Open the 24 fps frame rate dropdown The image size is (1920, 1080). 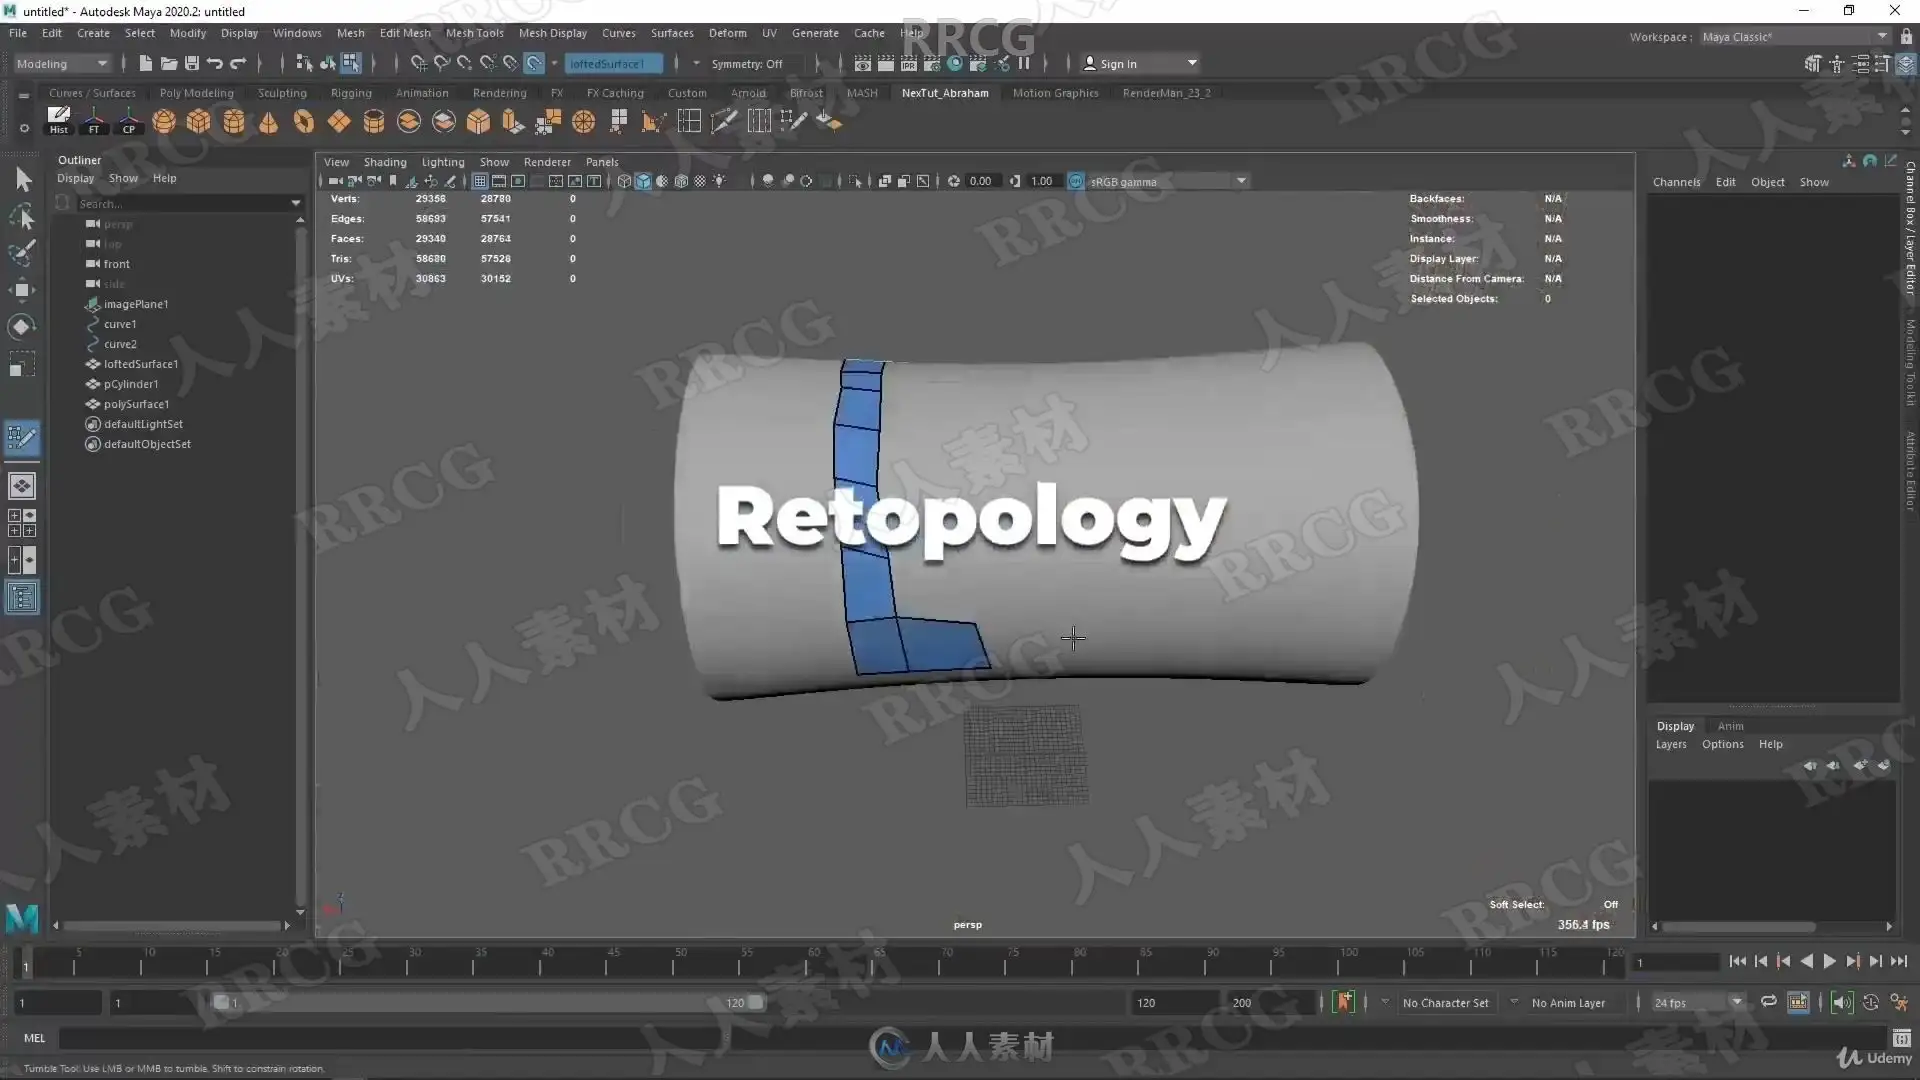[x=1698, y=1002]
